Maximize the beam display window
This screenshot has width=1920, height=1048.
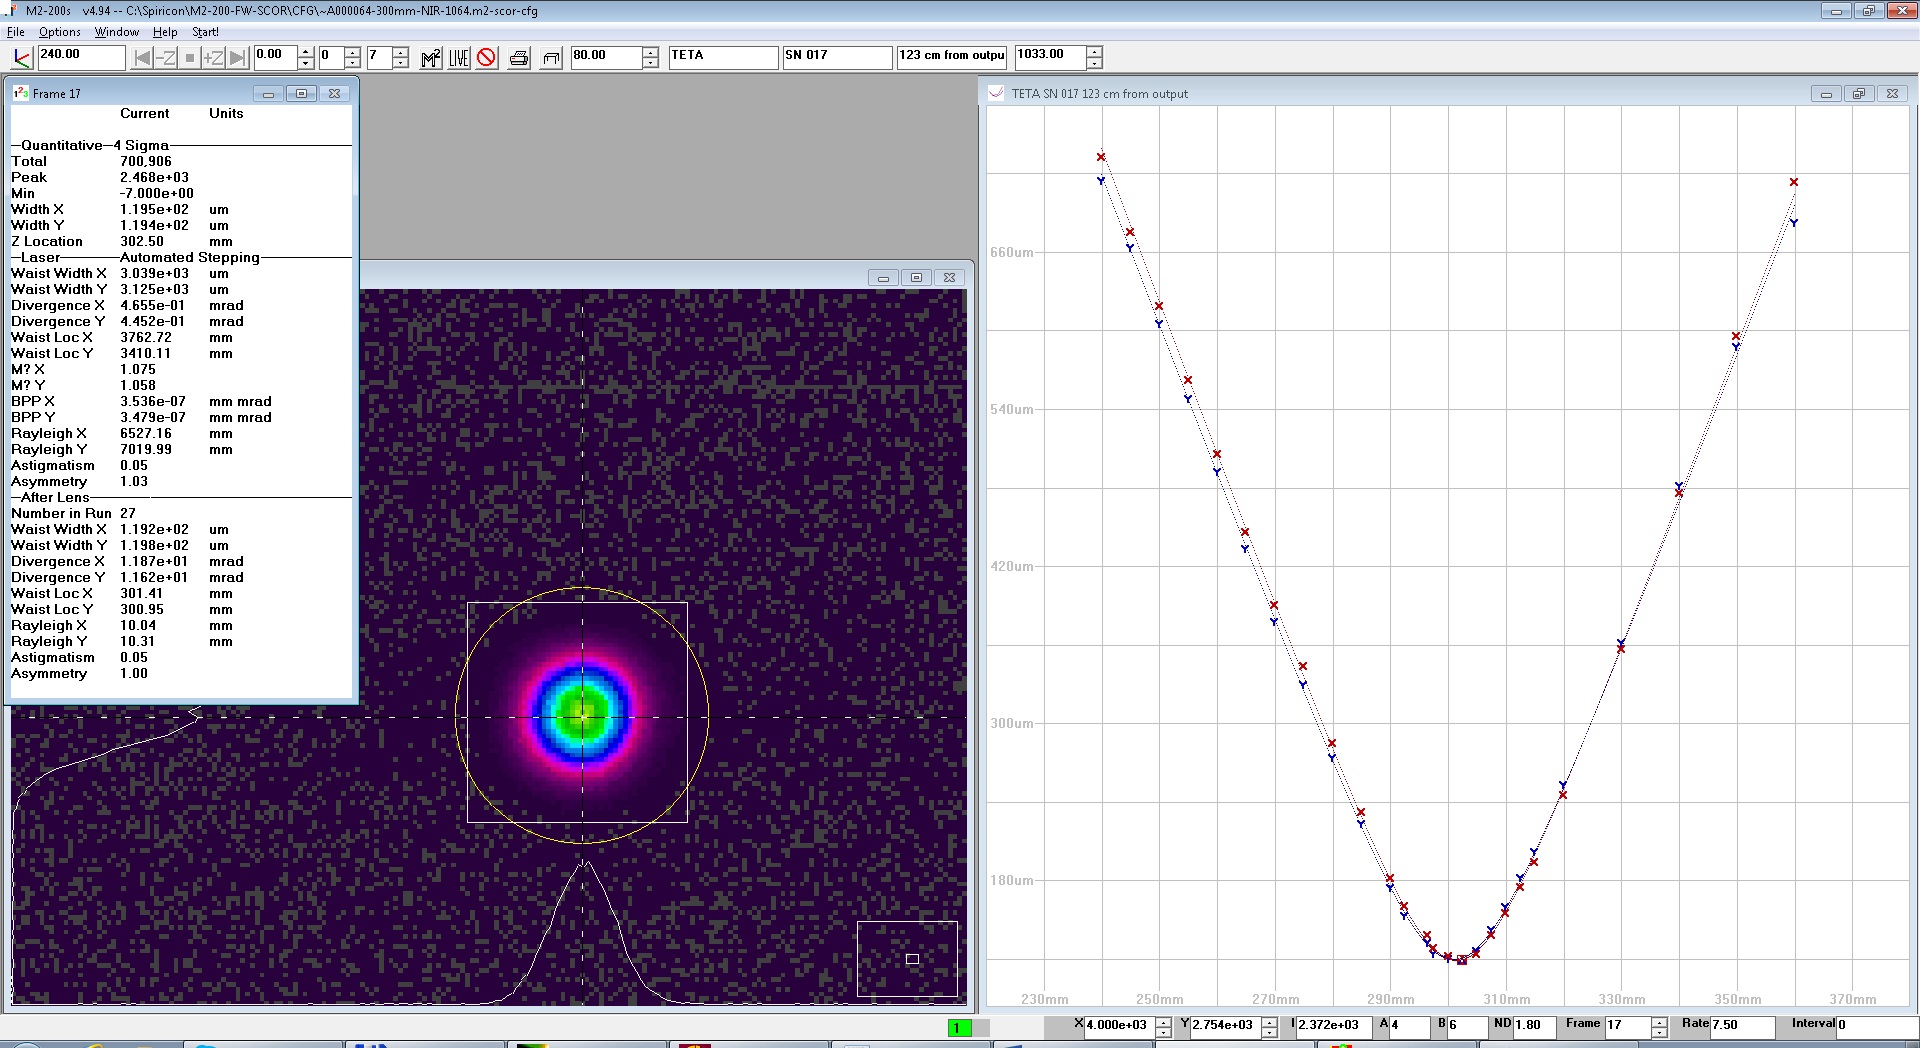pyautogui.click(x=916, y=278)
